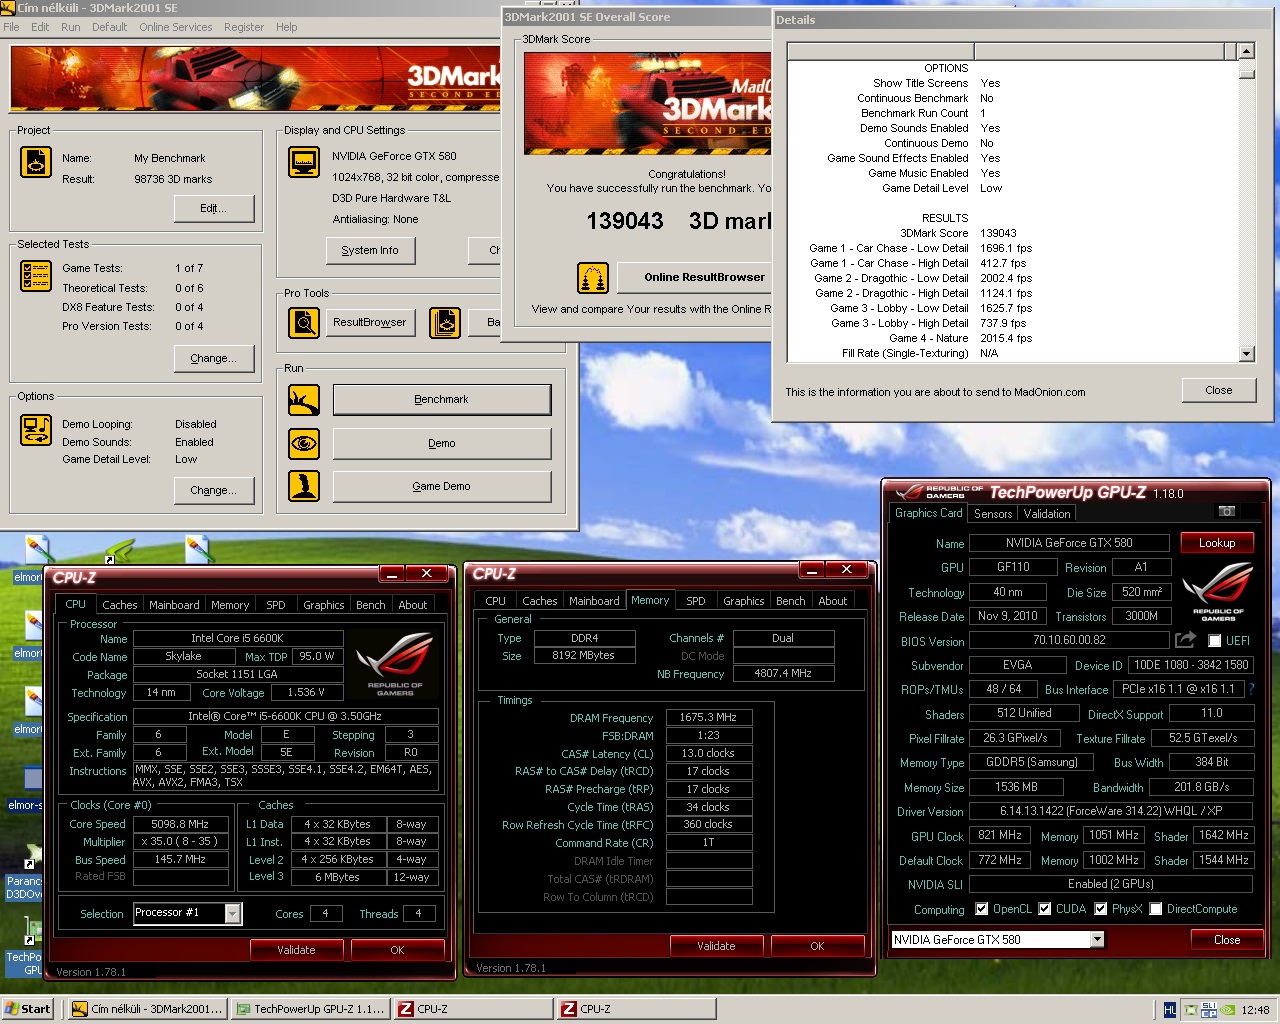Click the eye icon next to Demo
1280x1024 pixels.
tap(304, 443)
